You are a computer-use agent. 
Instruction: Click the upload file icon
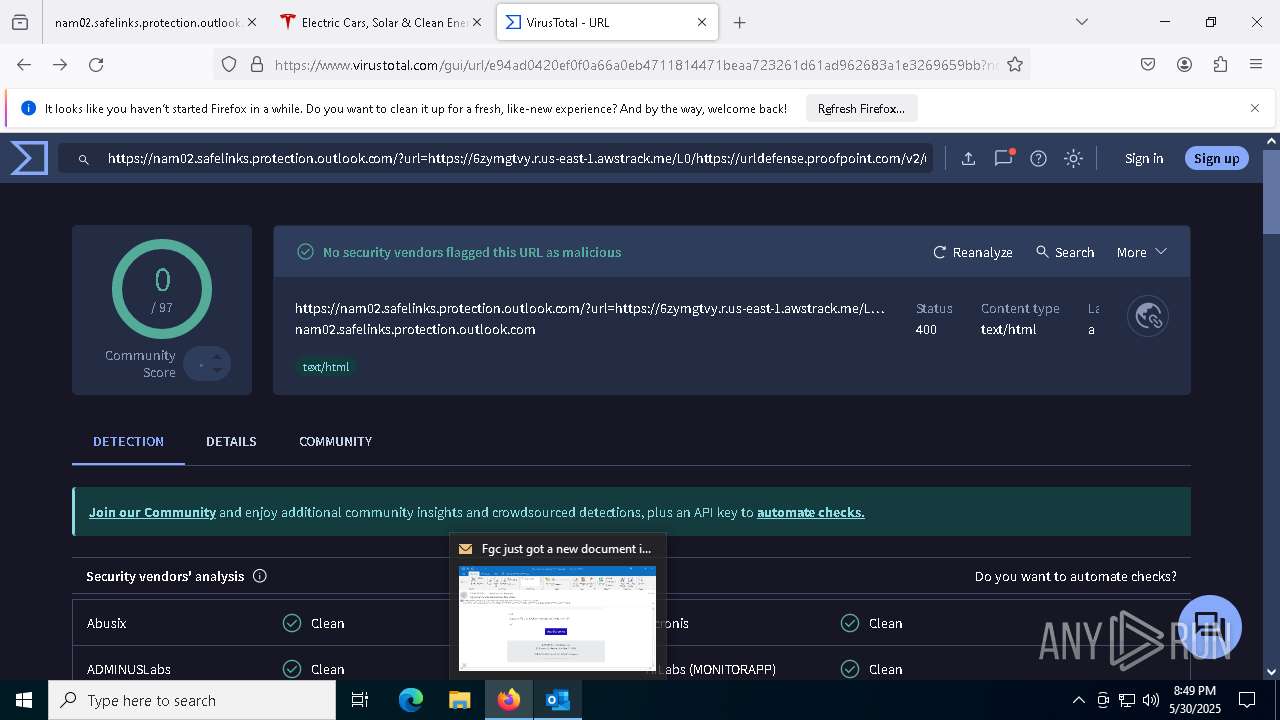click(968, 158)
